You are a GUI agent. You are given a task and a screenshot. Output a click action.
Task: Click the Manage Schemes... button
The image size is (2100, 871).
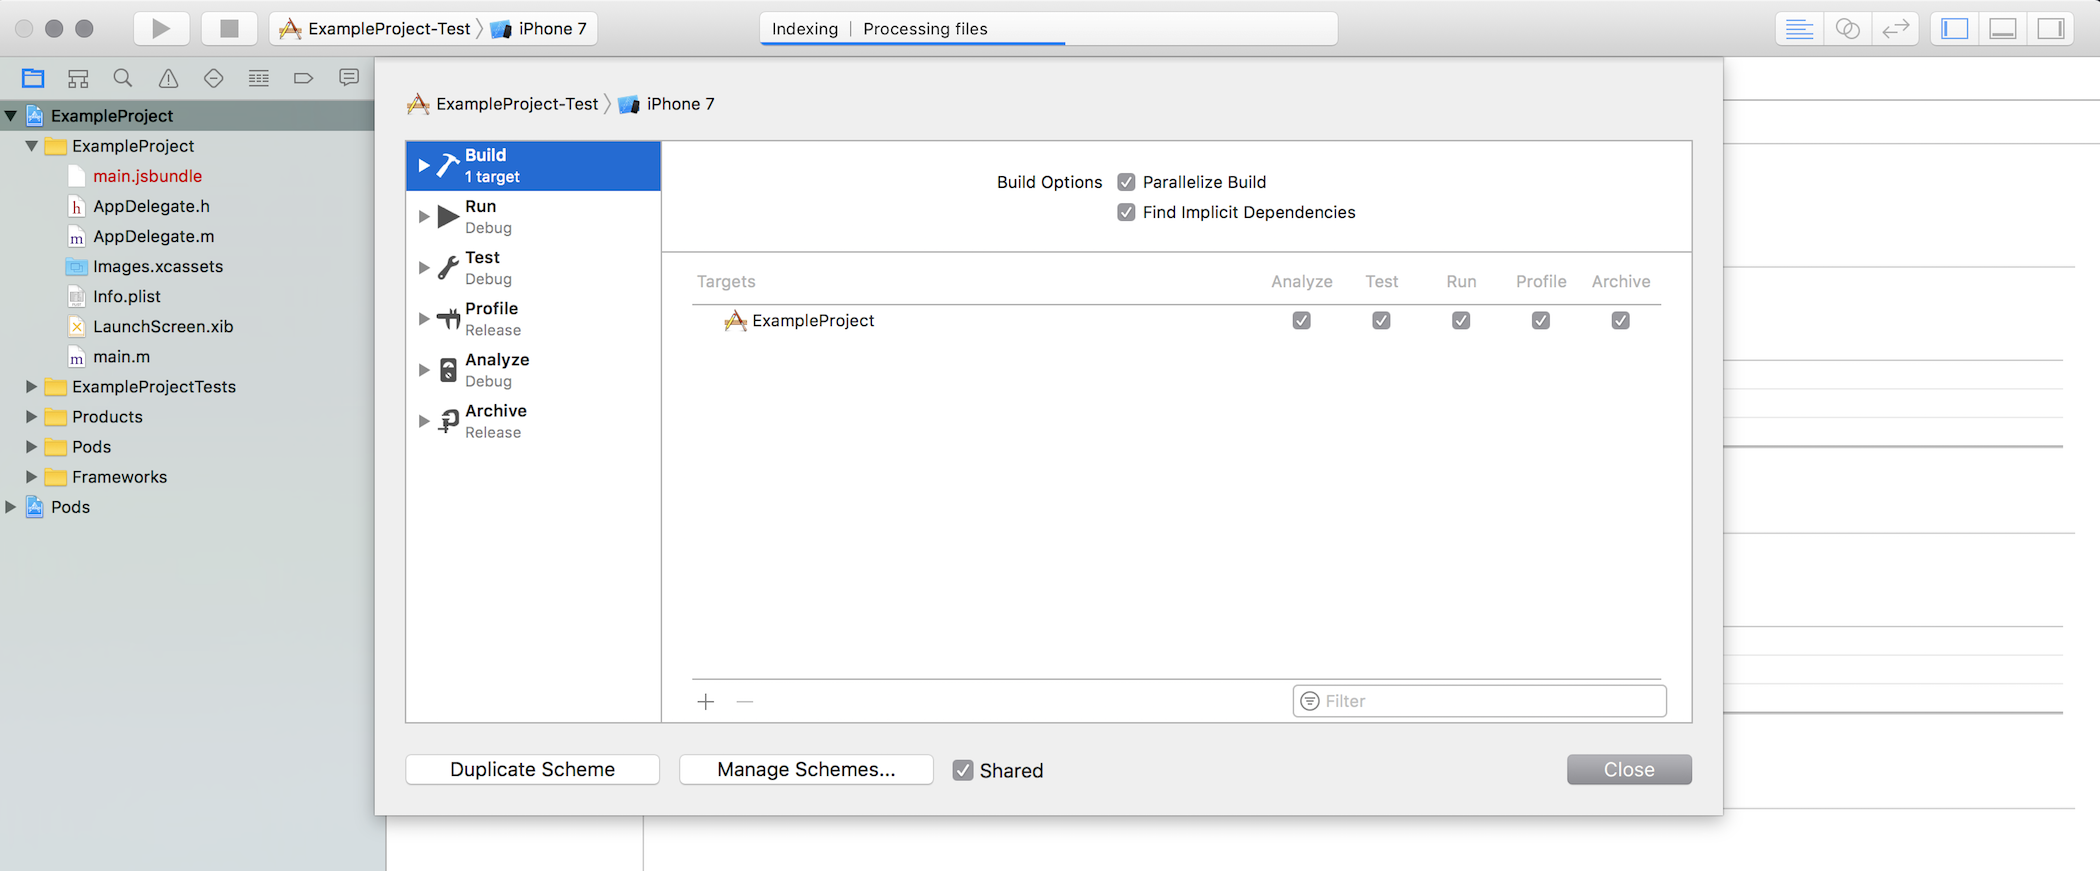click(806, 769)
